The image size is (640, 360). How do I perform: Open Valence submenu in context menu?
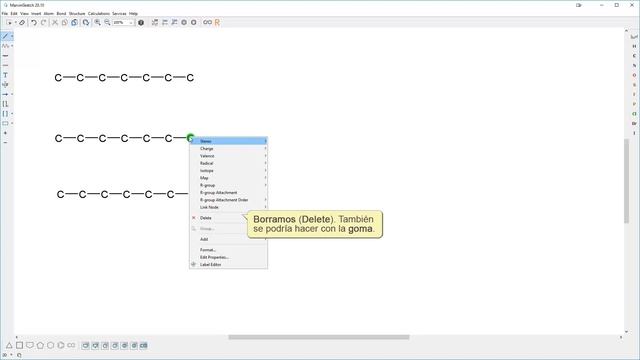pyautogui.click(x=229, y=156)
